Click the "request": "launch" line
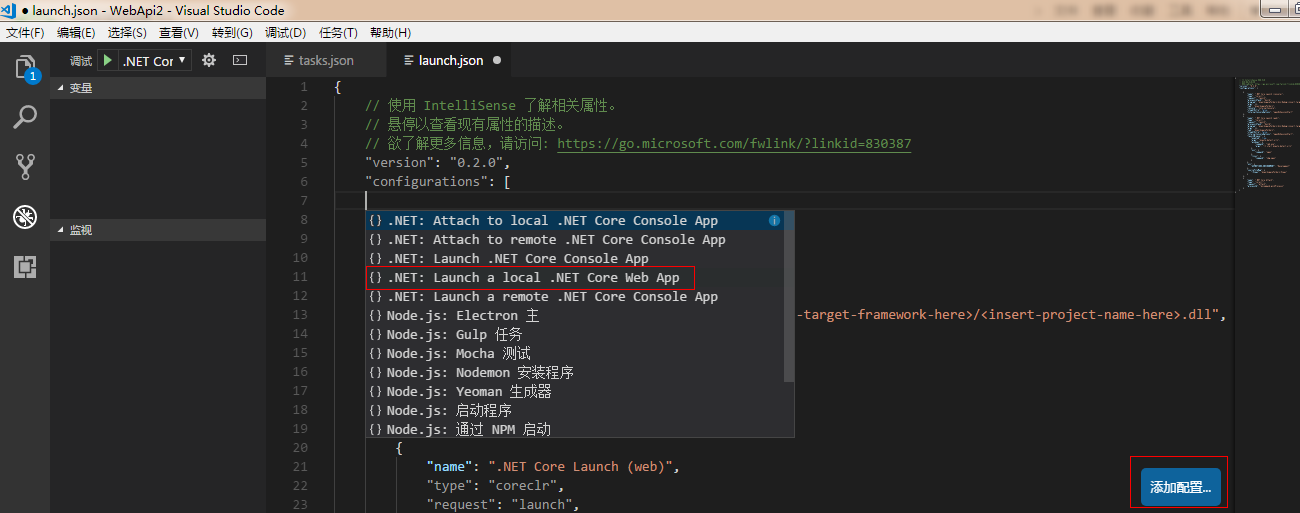The width and height of the screenshot is (1300, 513). tap(503, 504)
